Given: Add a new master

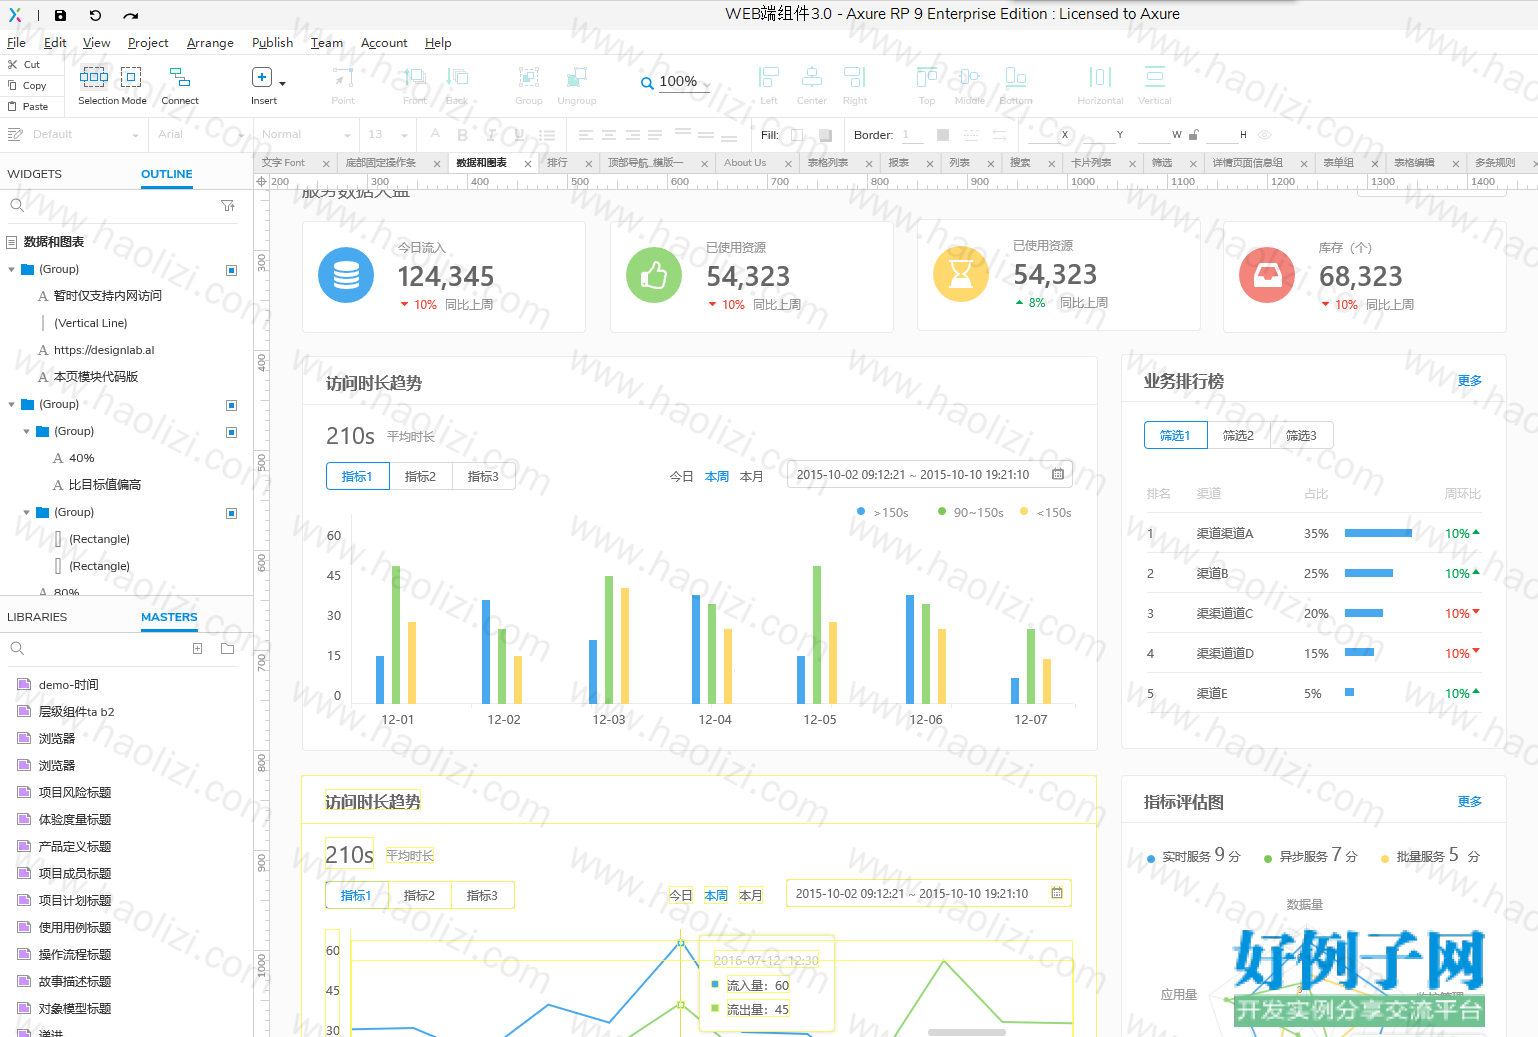Looking at the screenshot, I should pos(197,648).
